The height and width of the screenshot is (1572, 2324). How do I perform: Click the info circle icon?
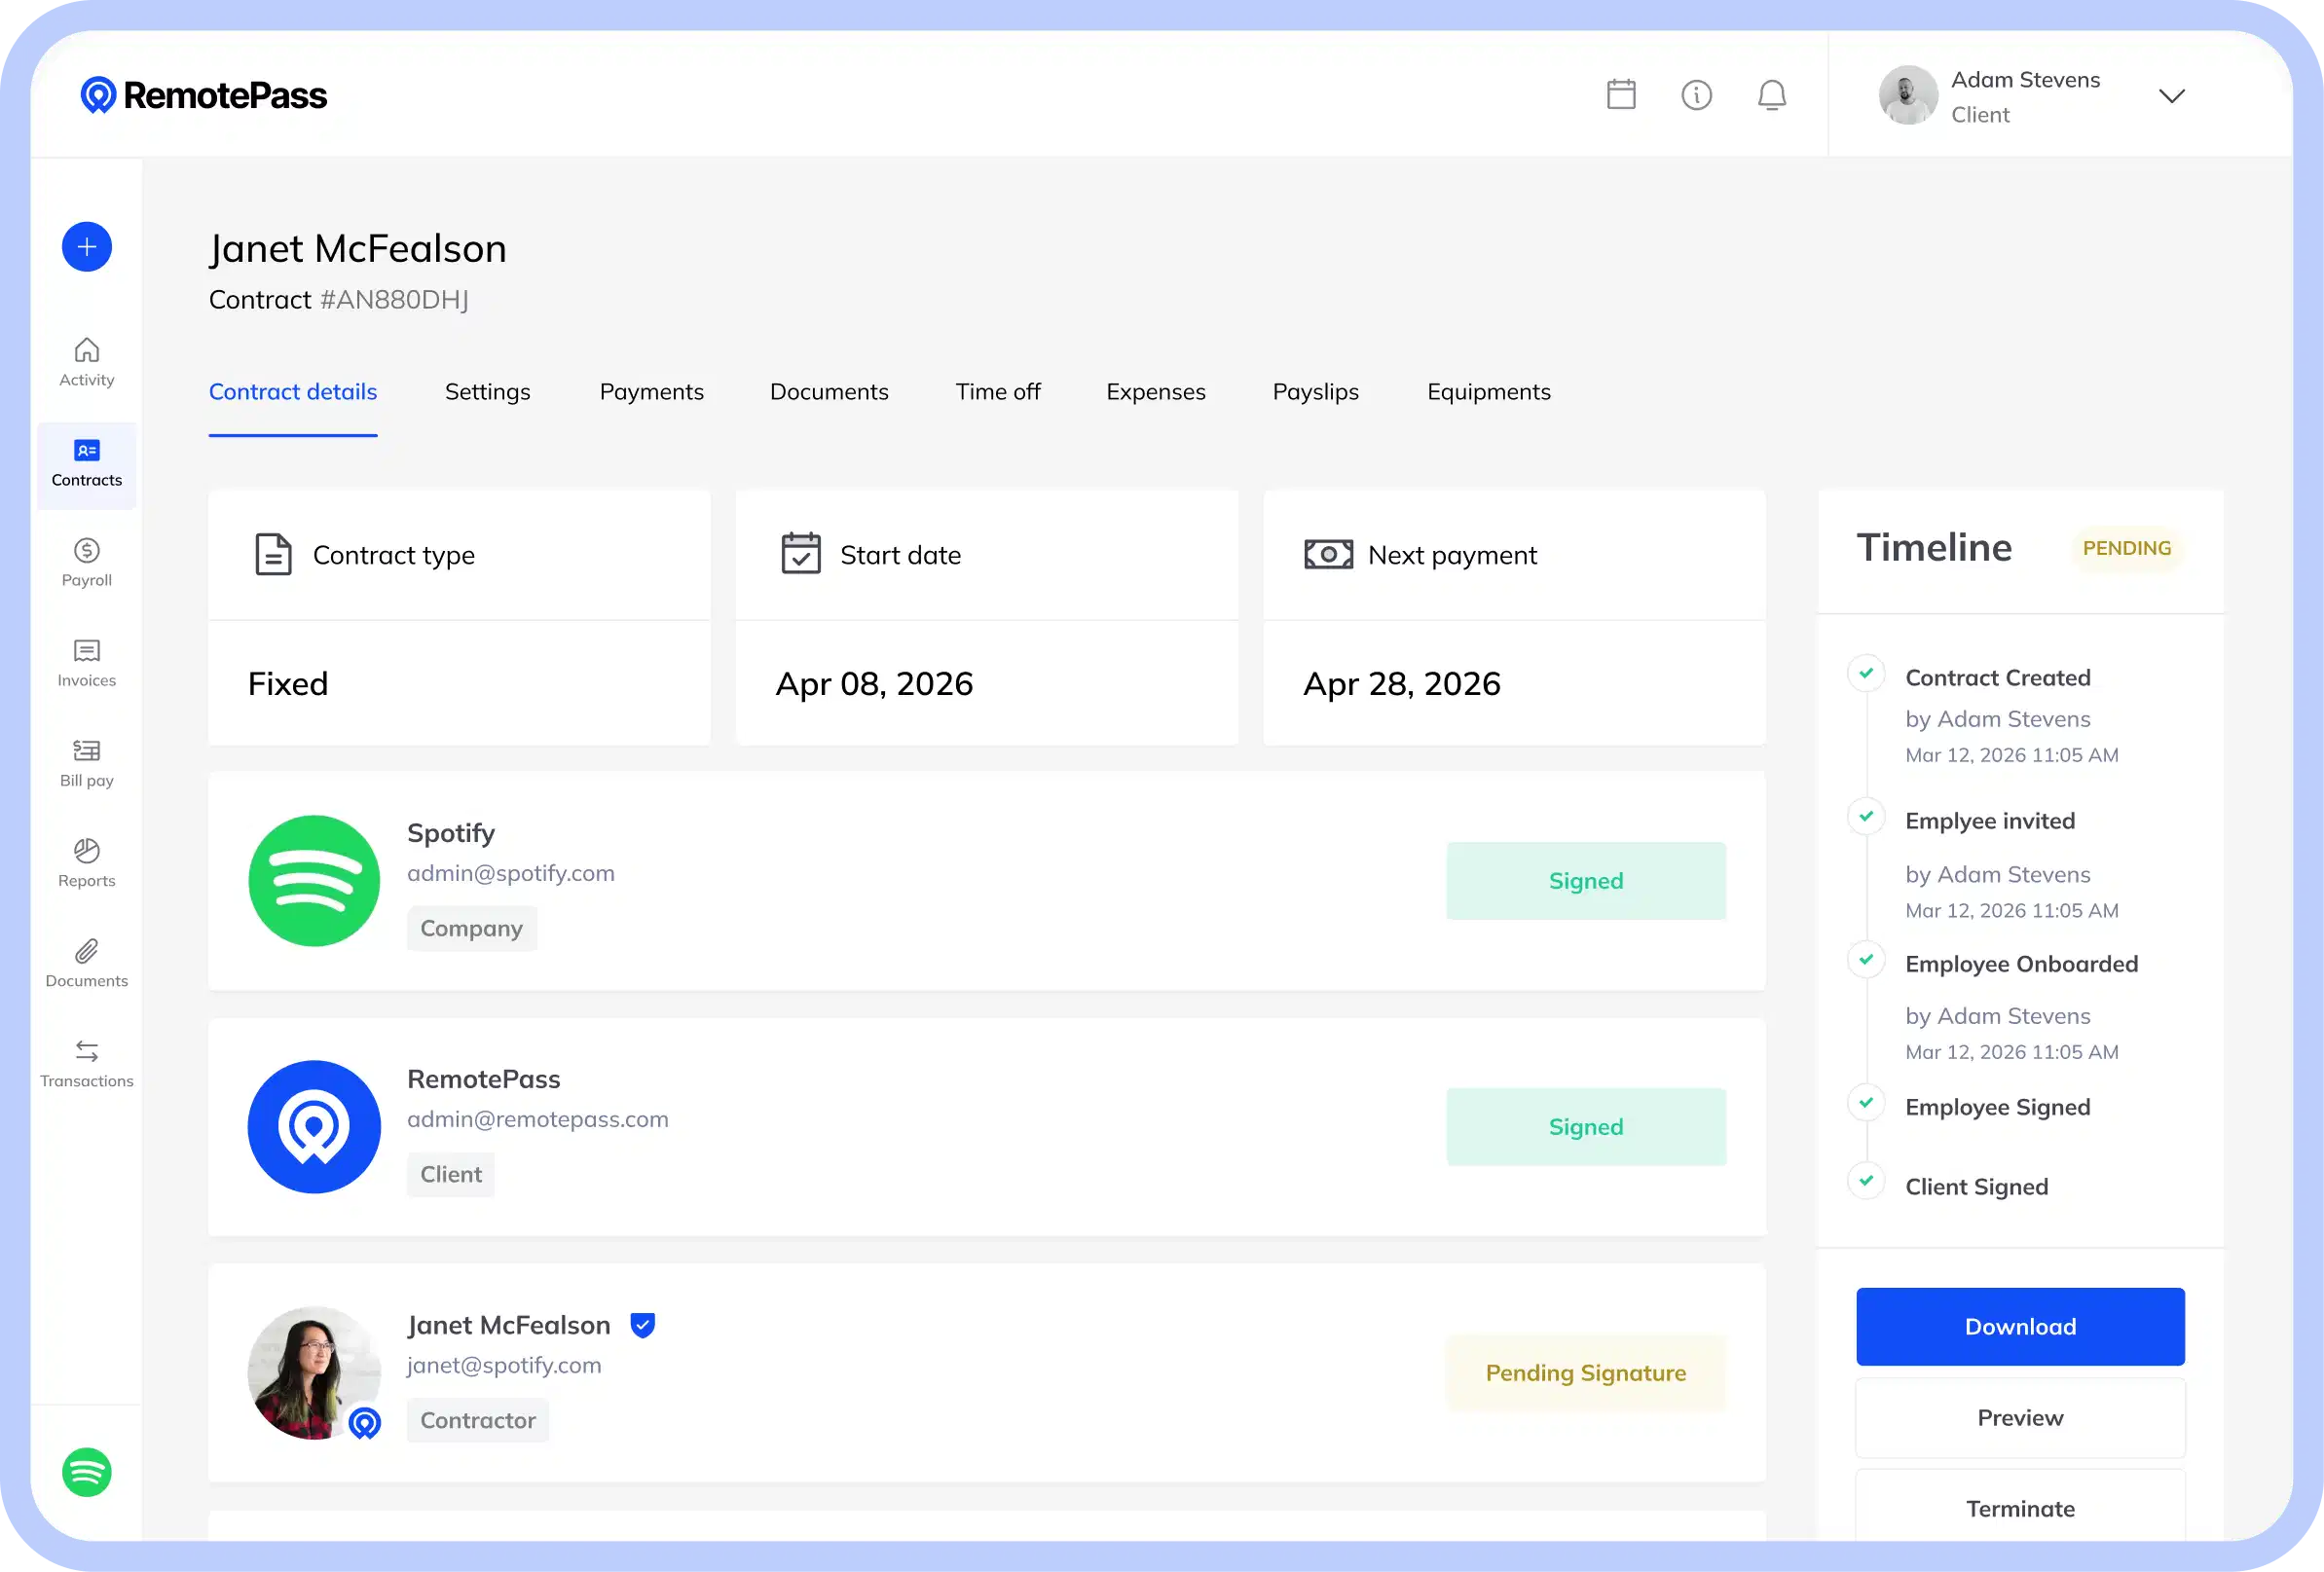pos(1696,95)
